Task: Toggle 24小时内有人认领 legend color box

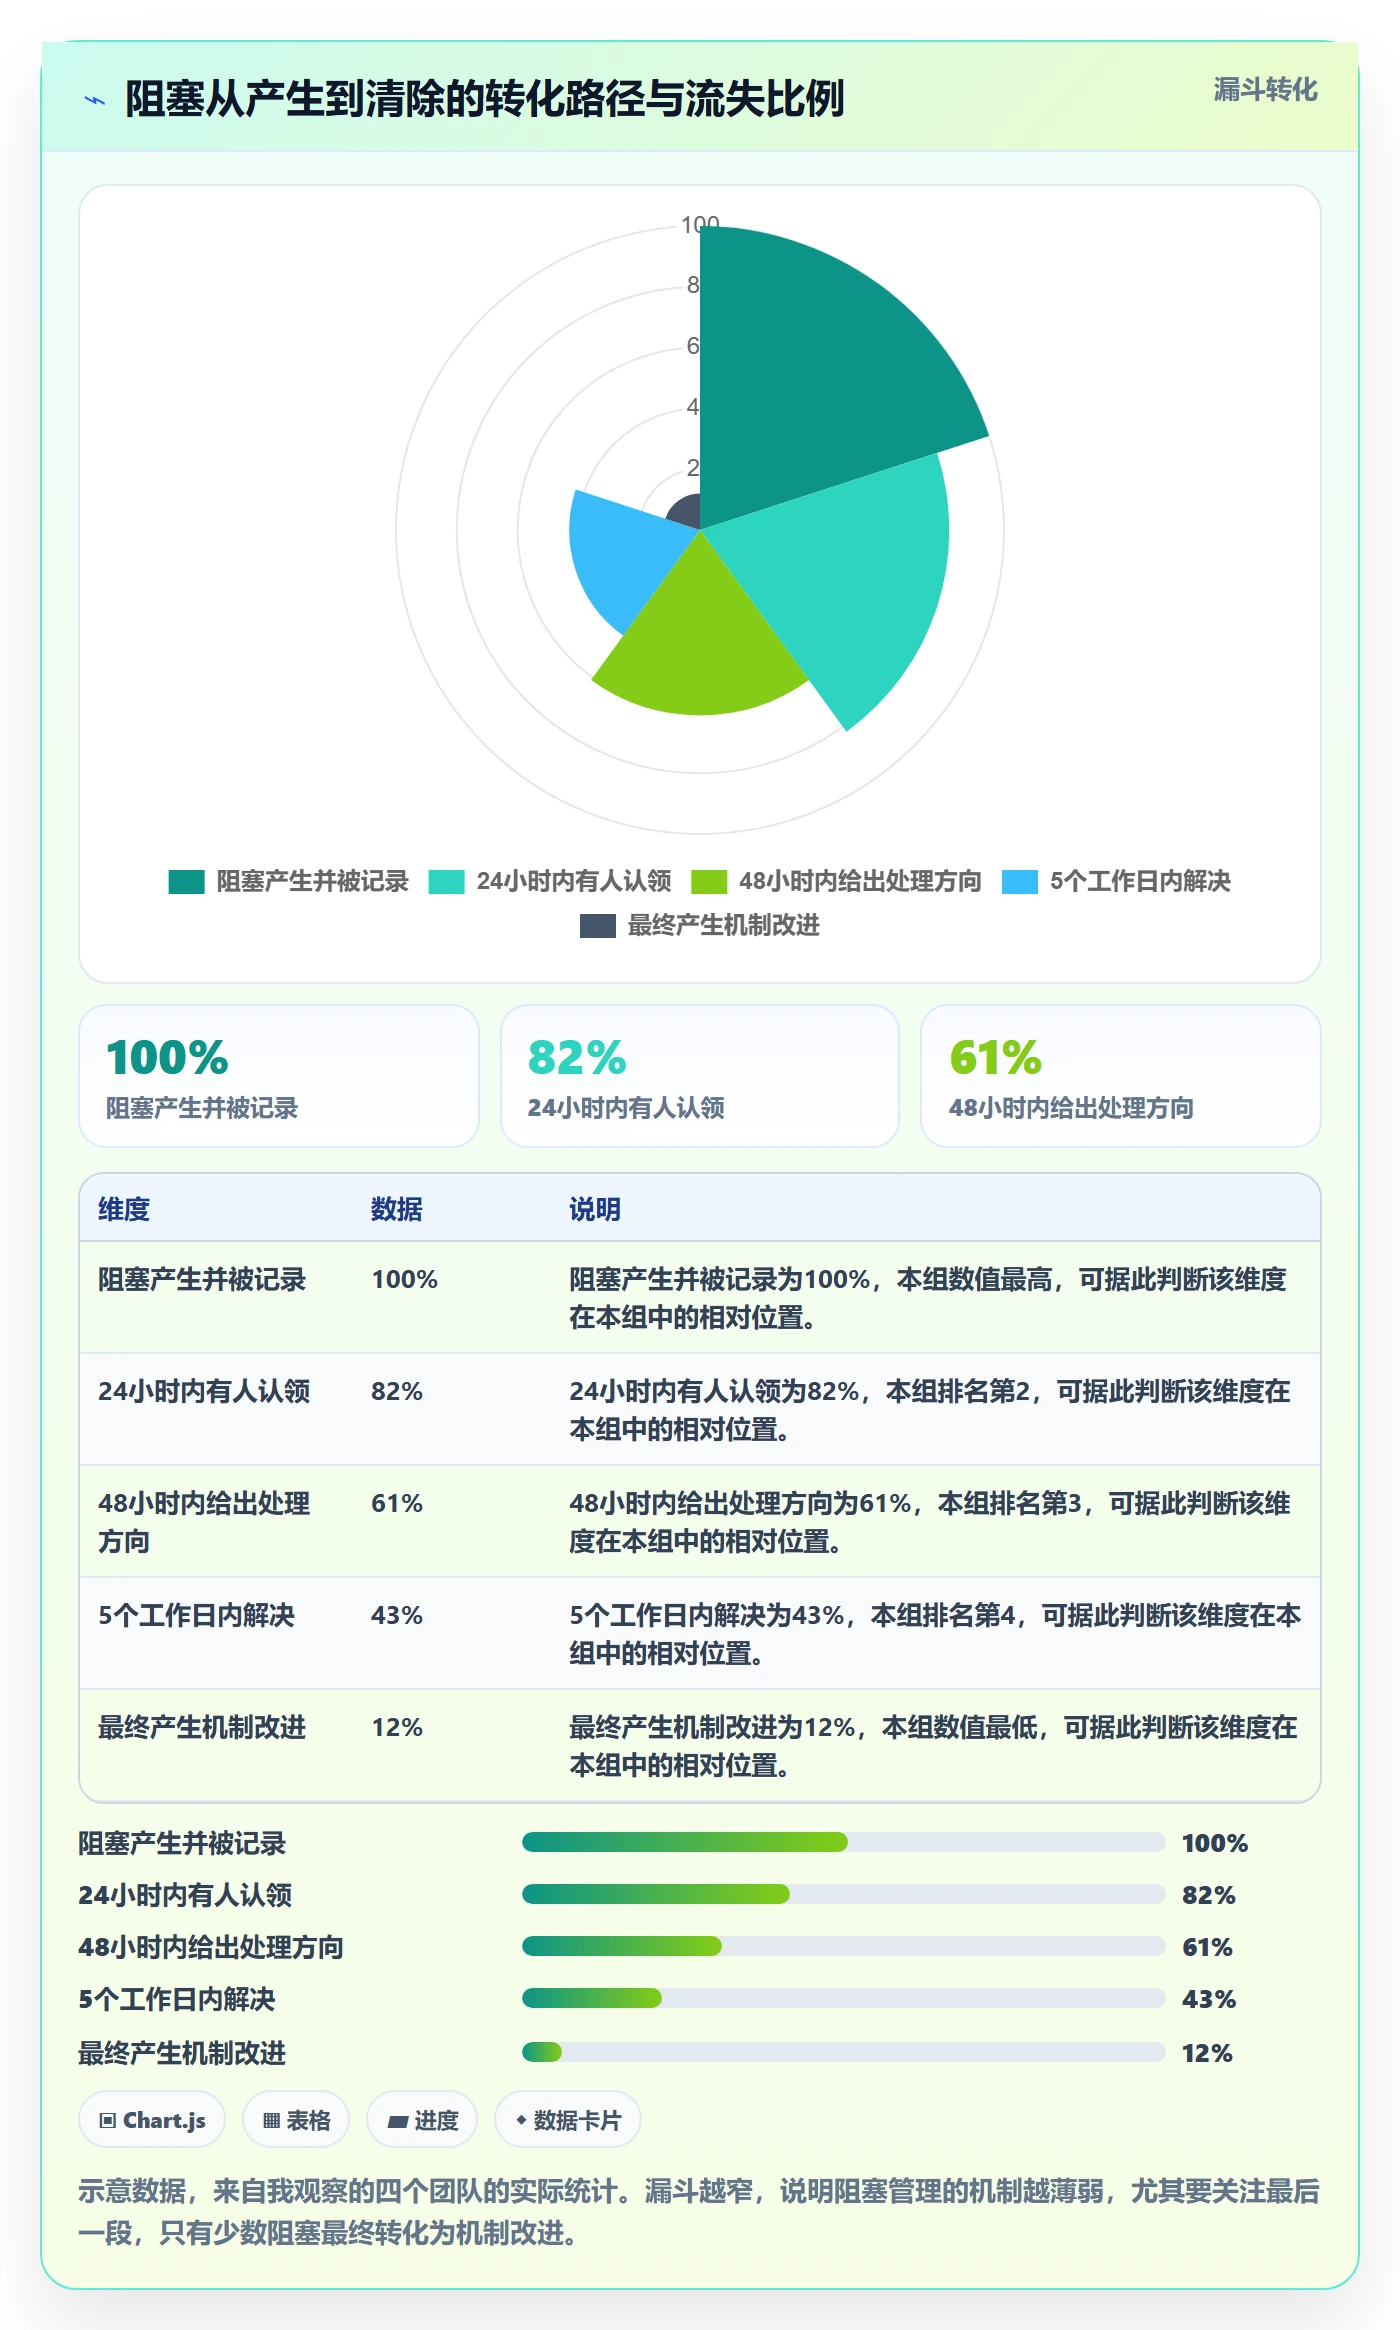Action: [446, 882]
